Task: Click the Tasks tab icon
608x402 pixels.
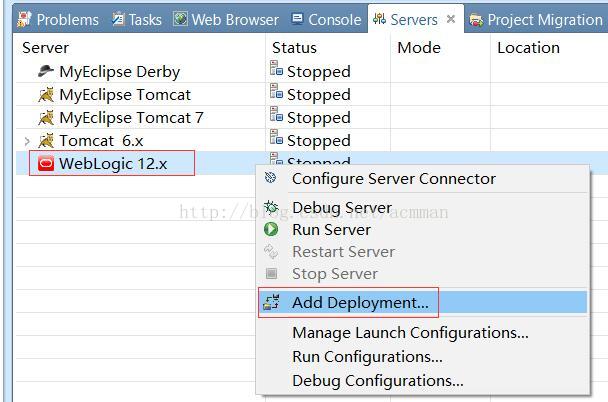Action: (118, 19)
